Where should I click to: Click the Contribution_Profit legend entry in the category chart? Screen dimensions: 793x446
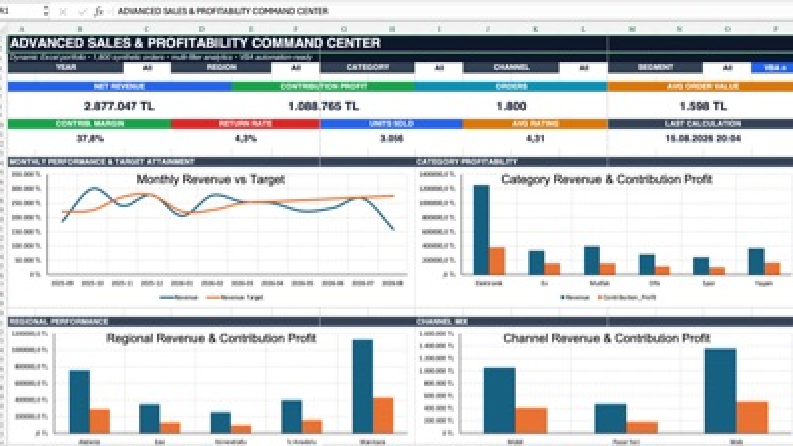pos(627,297)
